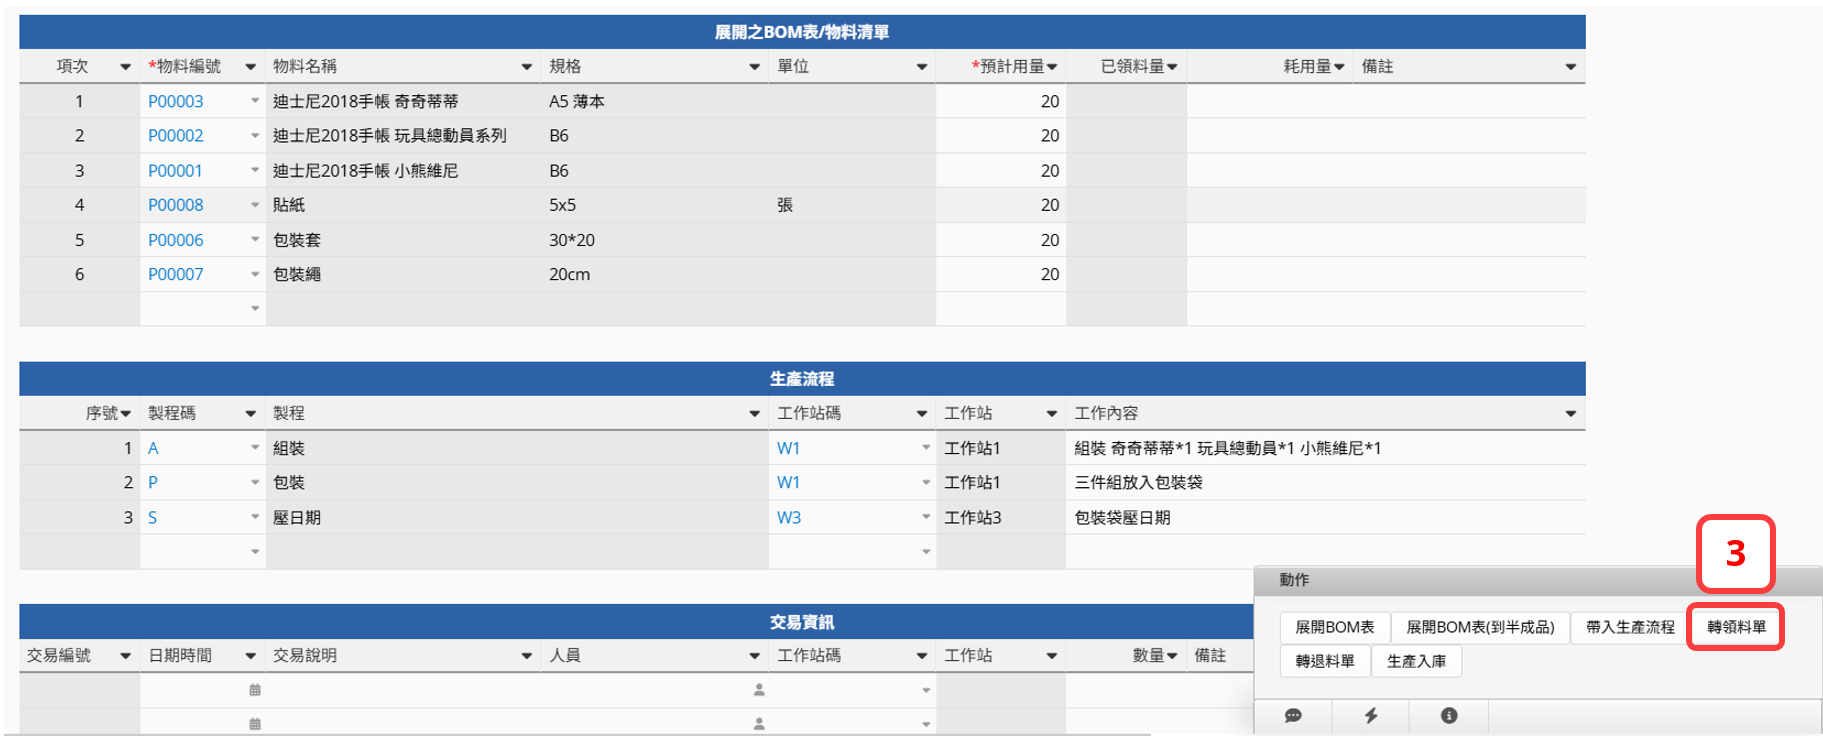Open filter dropdown on 單位 column

click(922, 67)
